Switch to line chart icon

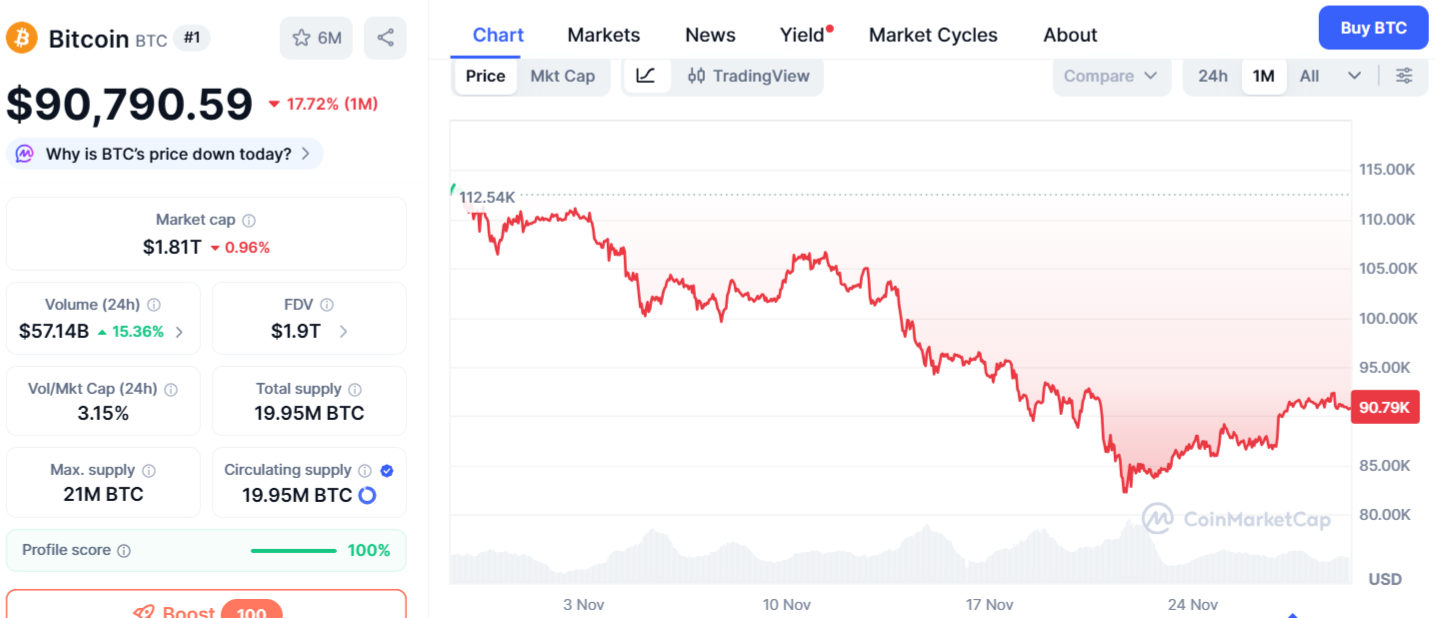pos(647,75)
